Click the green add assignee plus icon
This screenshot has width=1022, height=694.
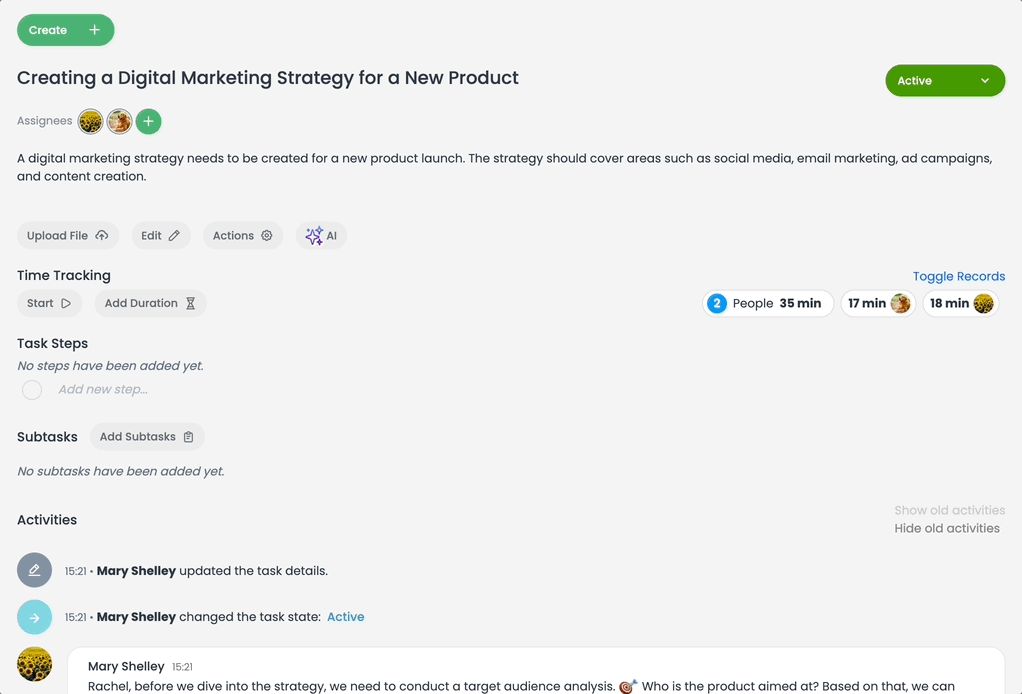(x=148, y=121)
